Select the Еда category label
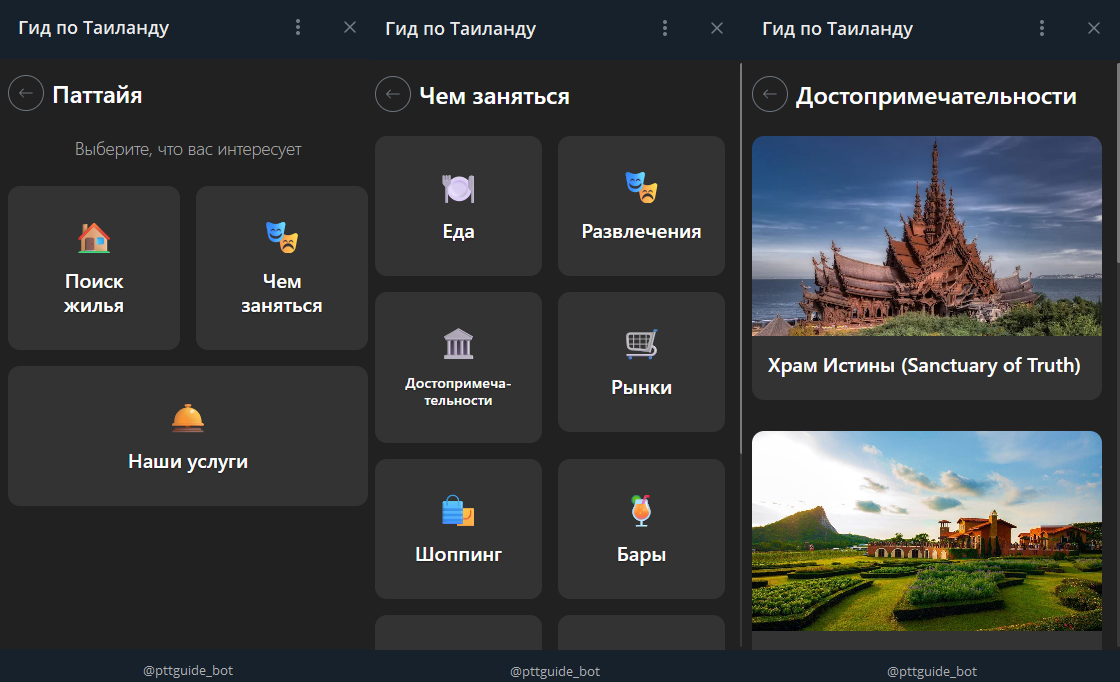 pos(458,231)
